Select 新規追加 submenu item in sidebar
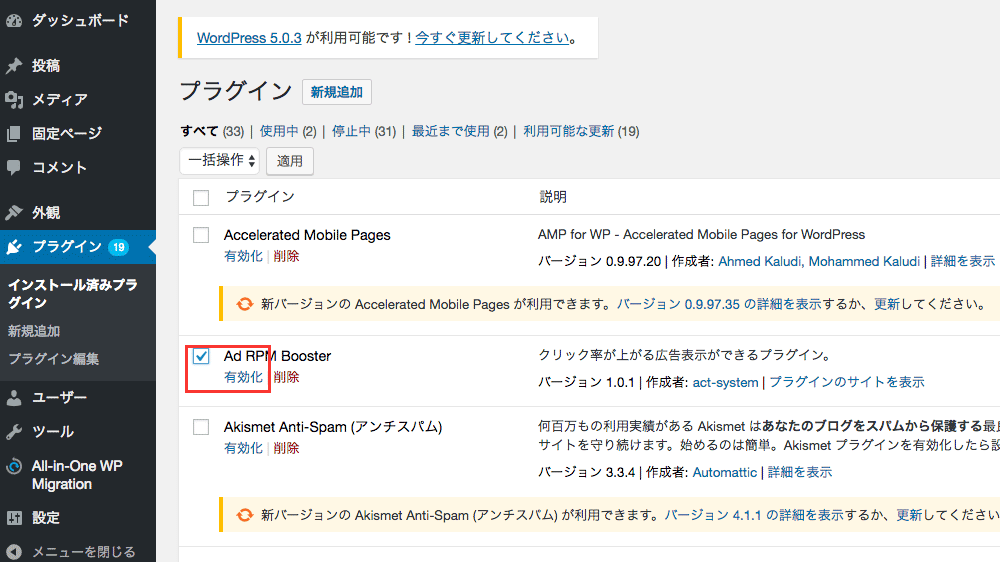Screen dimensions: 1000x562 click(34, 331)
